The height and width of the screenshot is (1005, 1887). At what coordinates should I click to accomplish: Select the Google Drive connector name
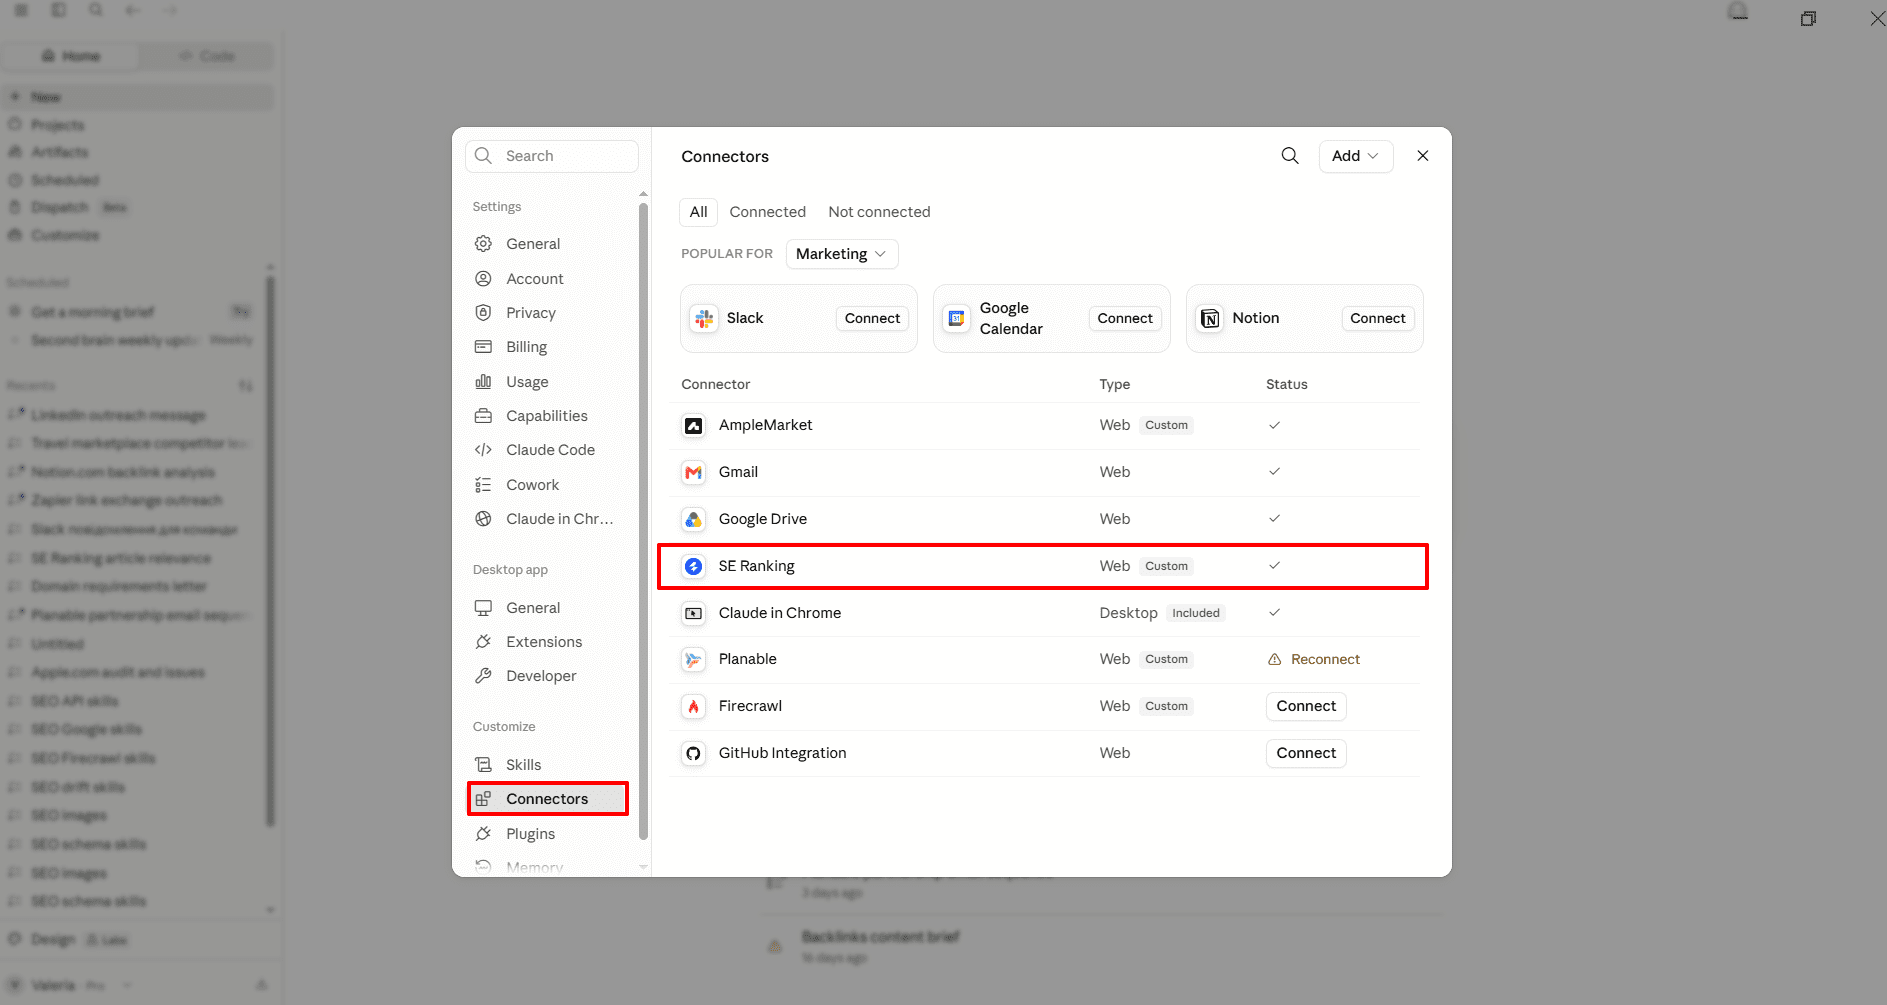tap(762, 519)
